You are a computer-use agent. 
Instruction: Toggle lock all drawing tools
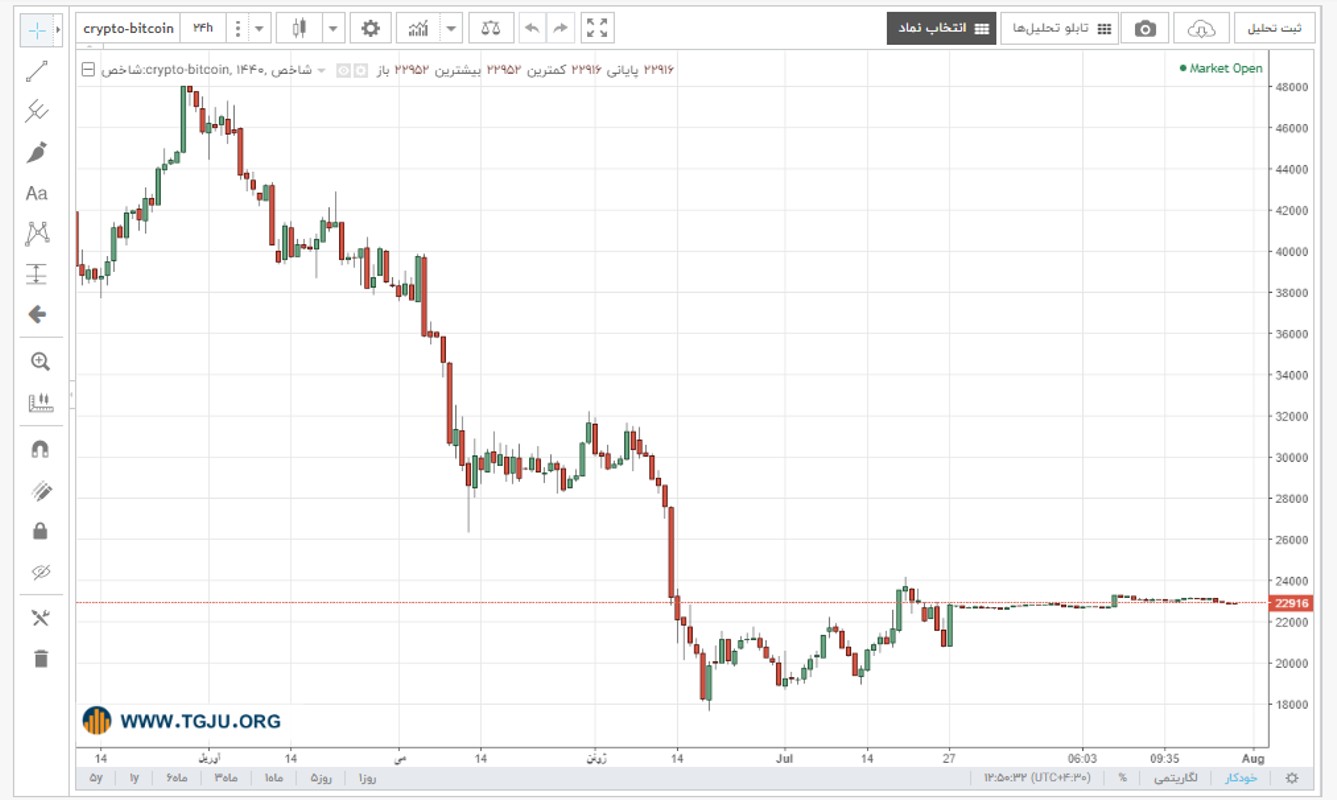click(x=40, y=531)
